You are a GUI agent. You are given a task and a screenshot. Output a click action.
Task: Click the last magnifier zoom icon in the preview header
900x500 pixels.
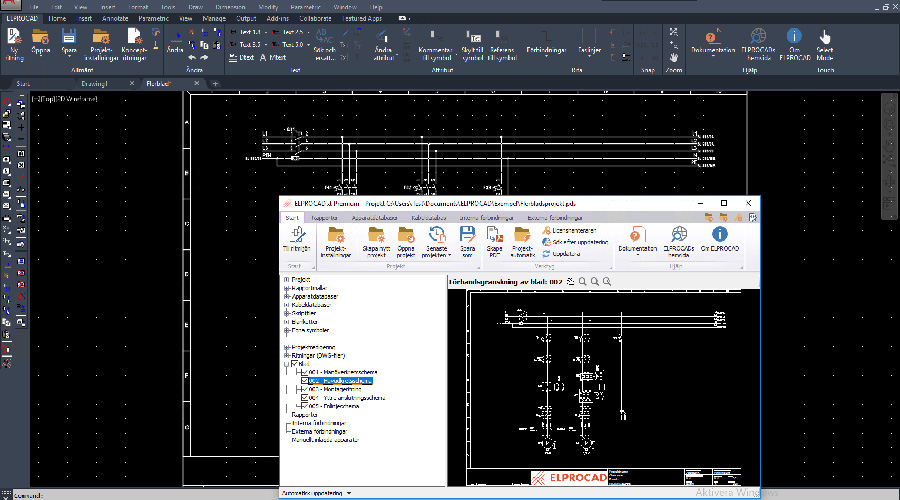(607, 282)
